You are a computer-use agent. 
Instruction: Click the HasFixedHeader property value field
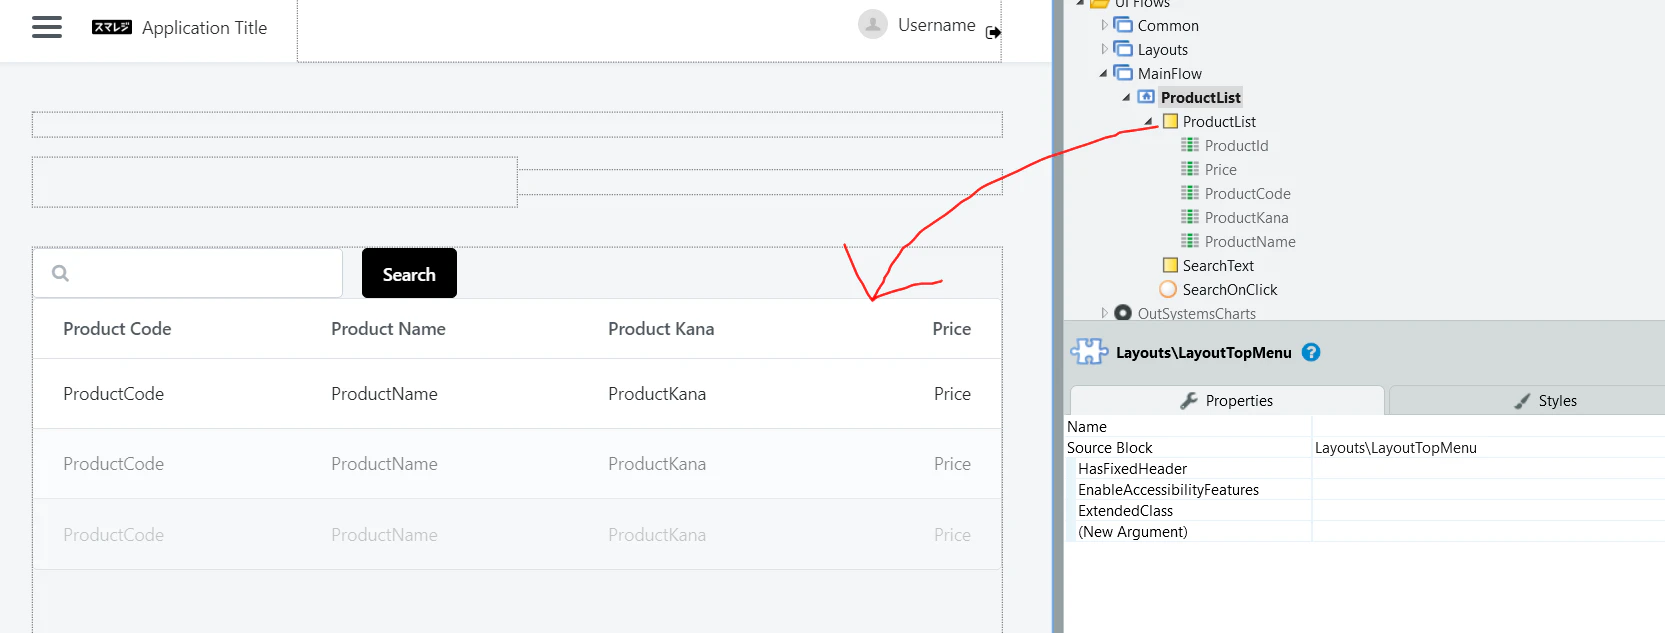click(x=1488, y=468)
